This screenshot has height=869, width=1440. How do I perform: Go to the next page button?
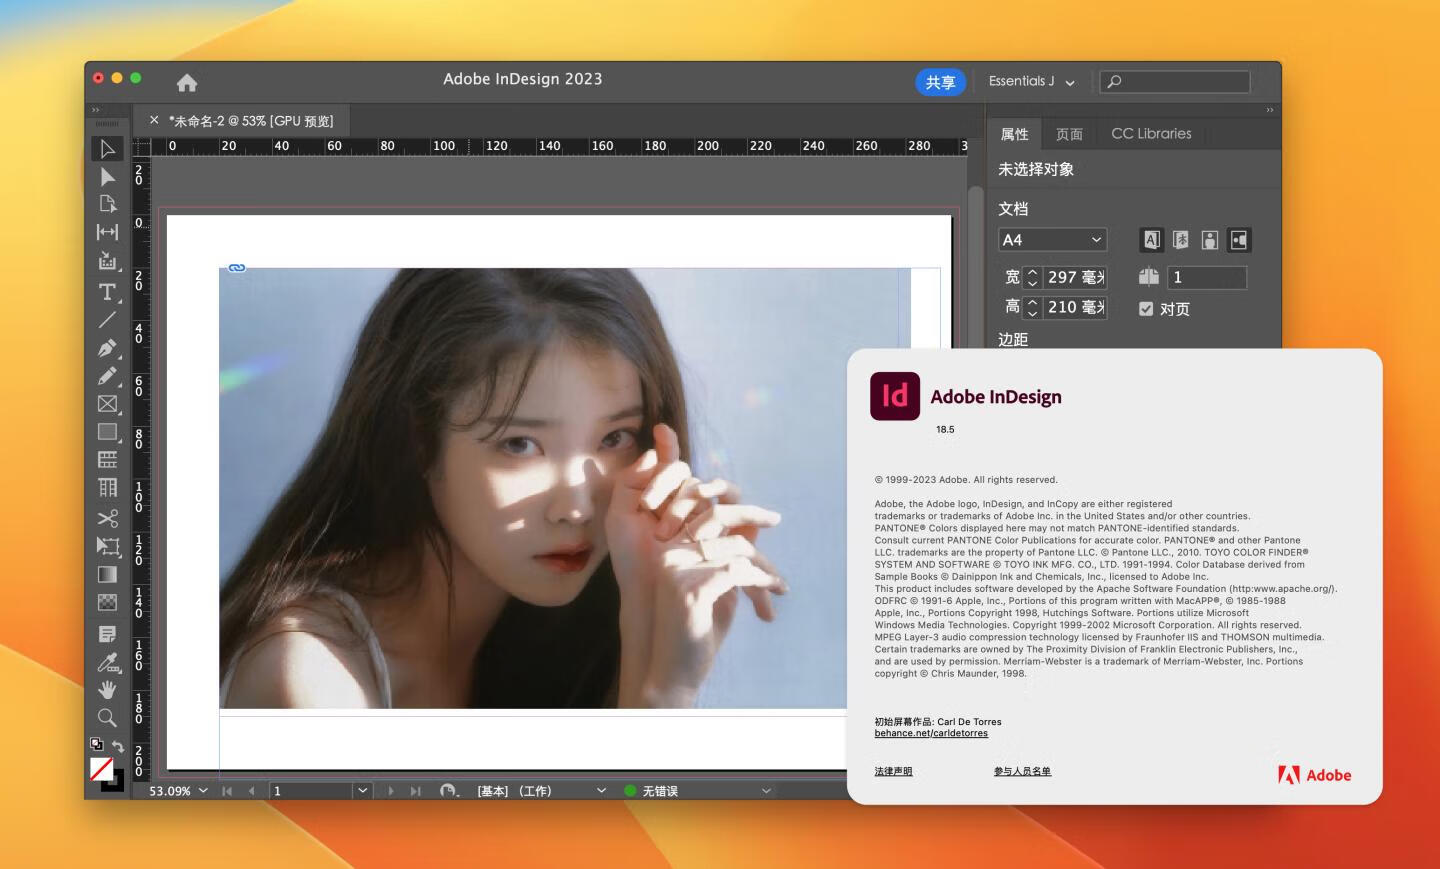[x=390, y=791]
